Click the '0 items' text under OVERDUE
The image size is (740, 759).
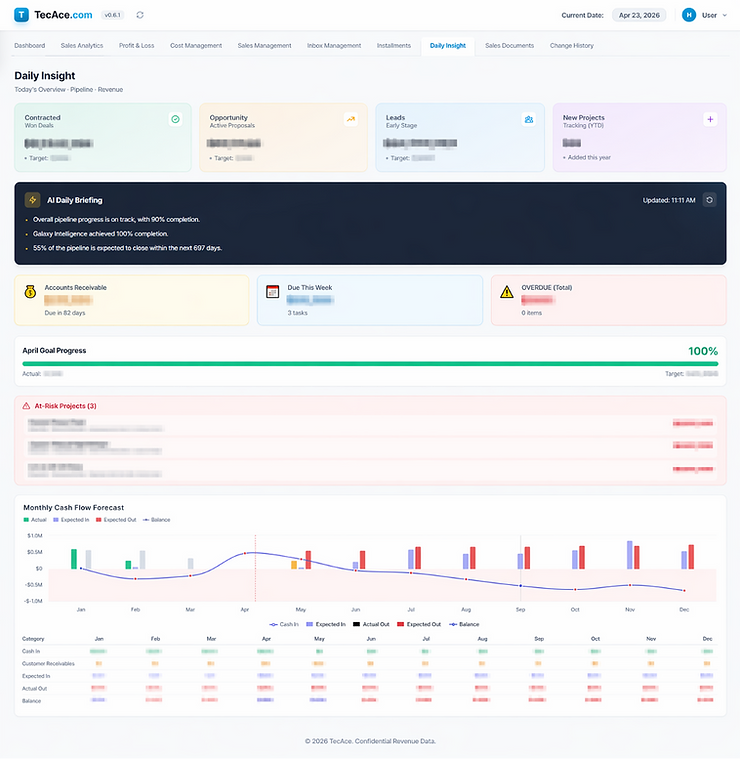[x=531, y=313]
